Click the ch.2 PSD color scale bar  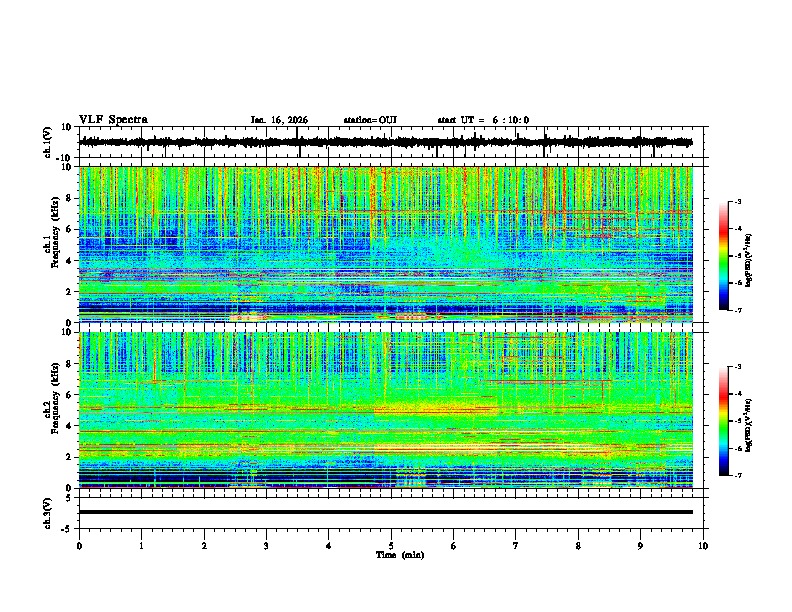[x=724, y=421]
